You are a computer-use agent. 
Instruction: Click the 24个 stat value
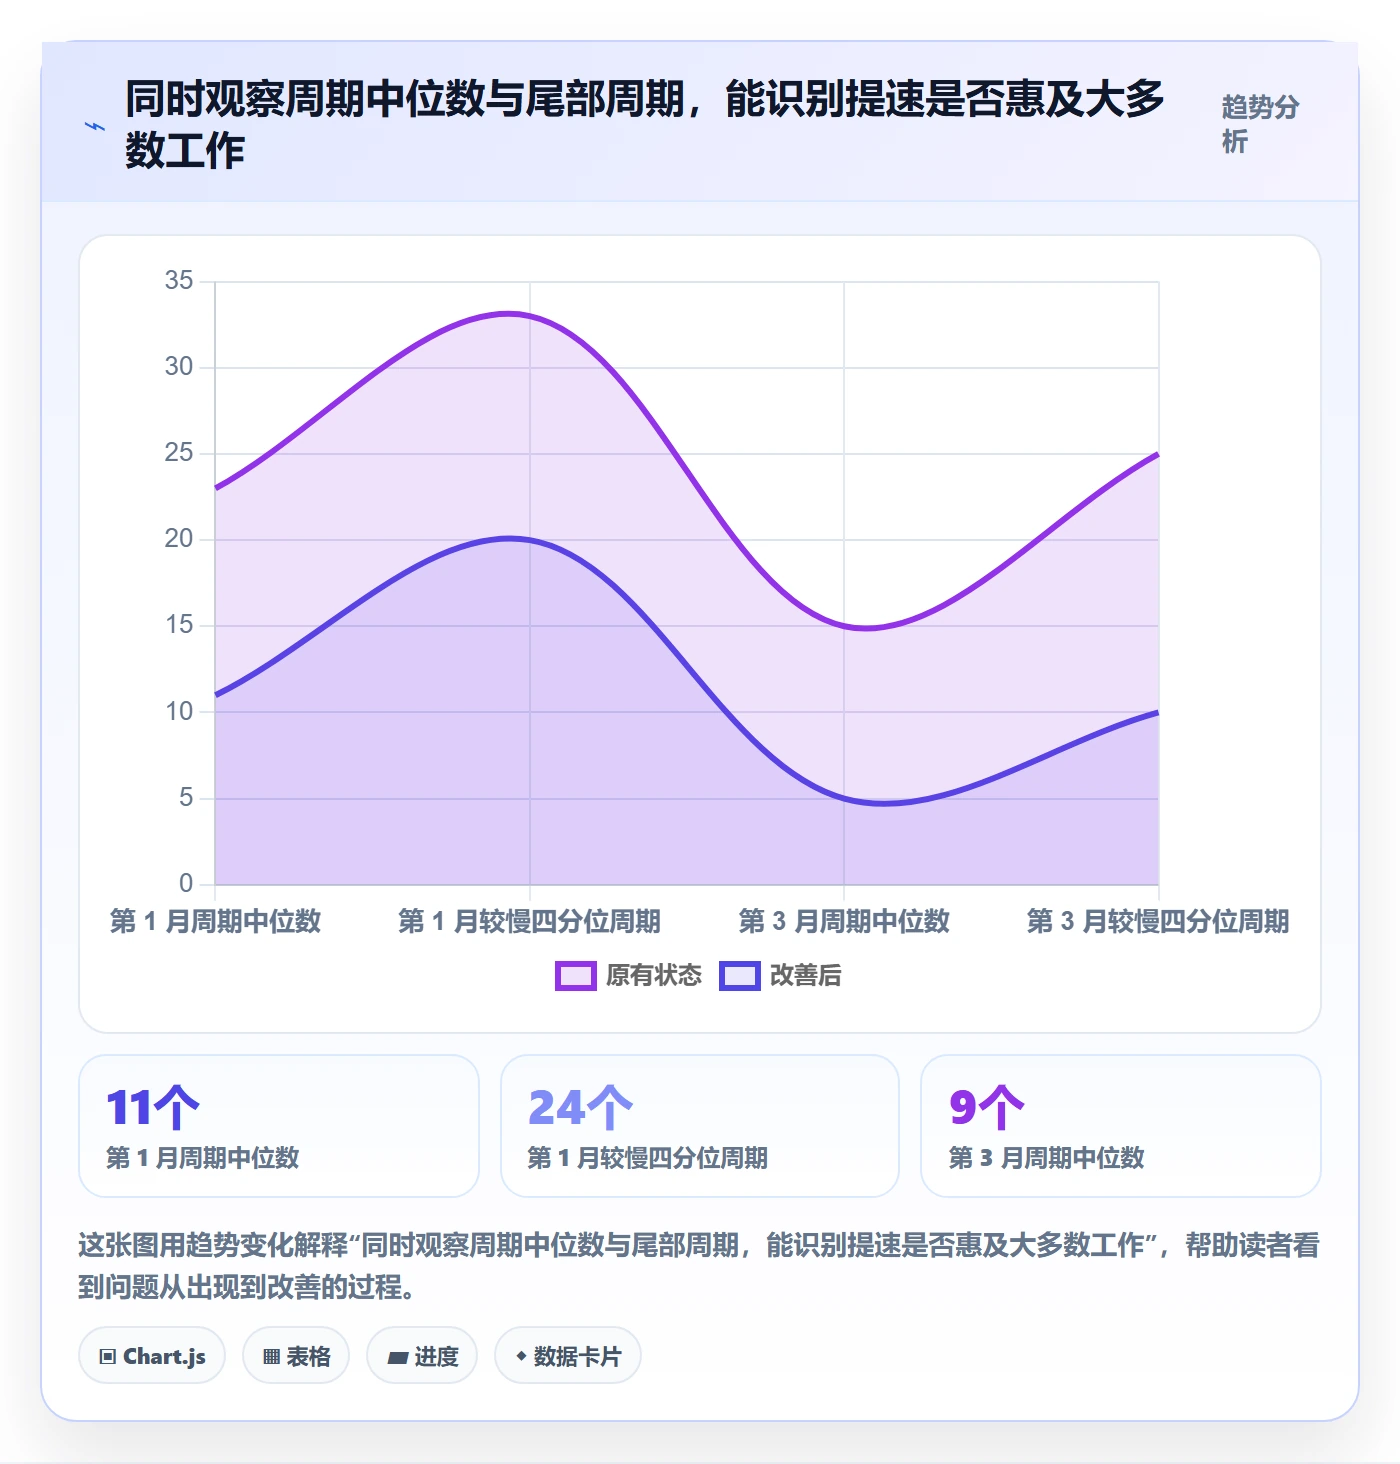[580, 1107]
